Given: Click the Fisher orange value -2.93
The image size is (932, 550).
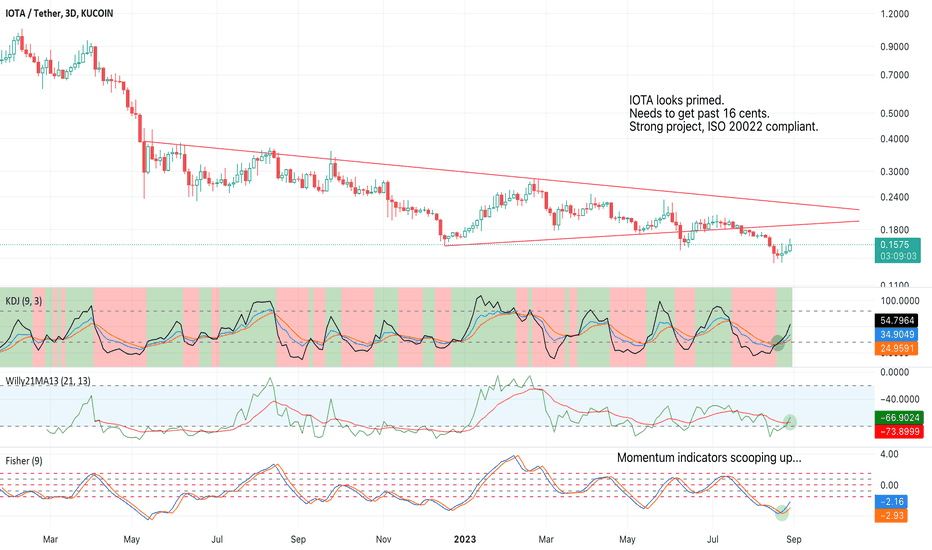Looking at the screenshot, I should click(x=892, y=516).
